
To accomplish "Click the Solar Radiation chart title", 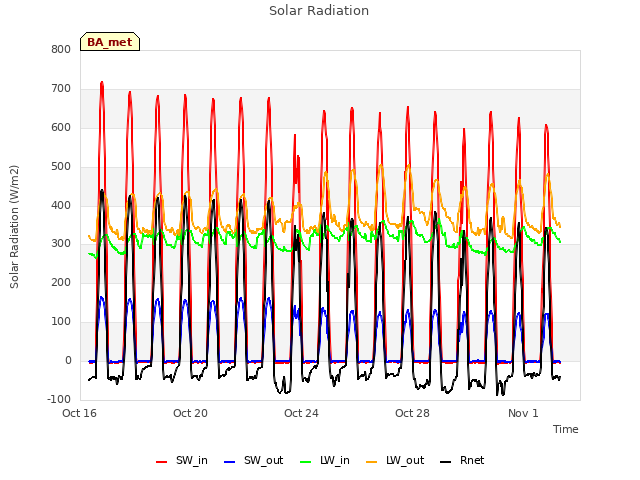I will click(319, 11).
